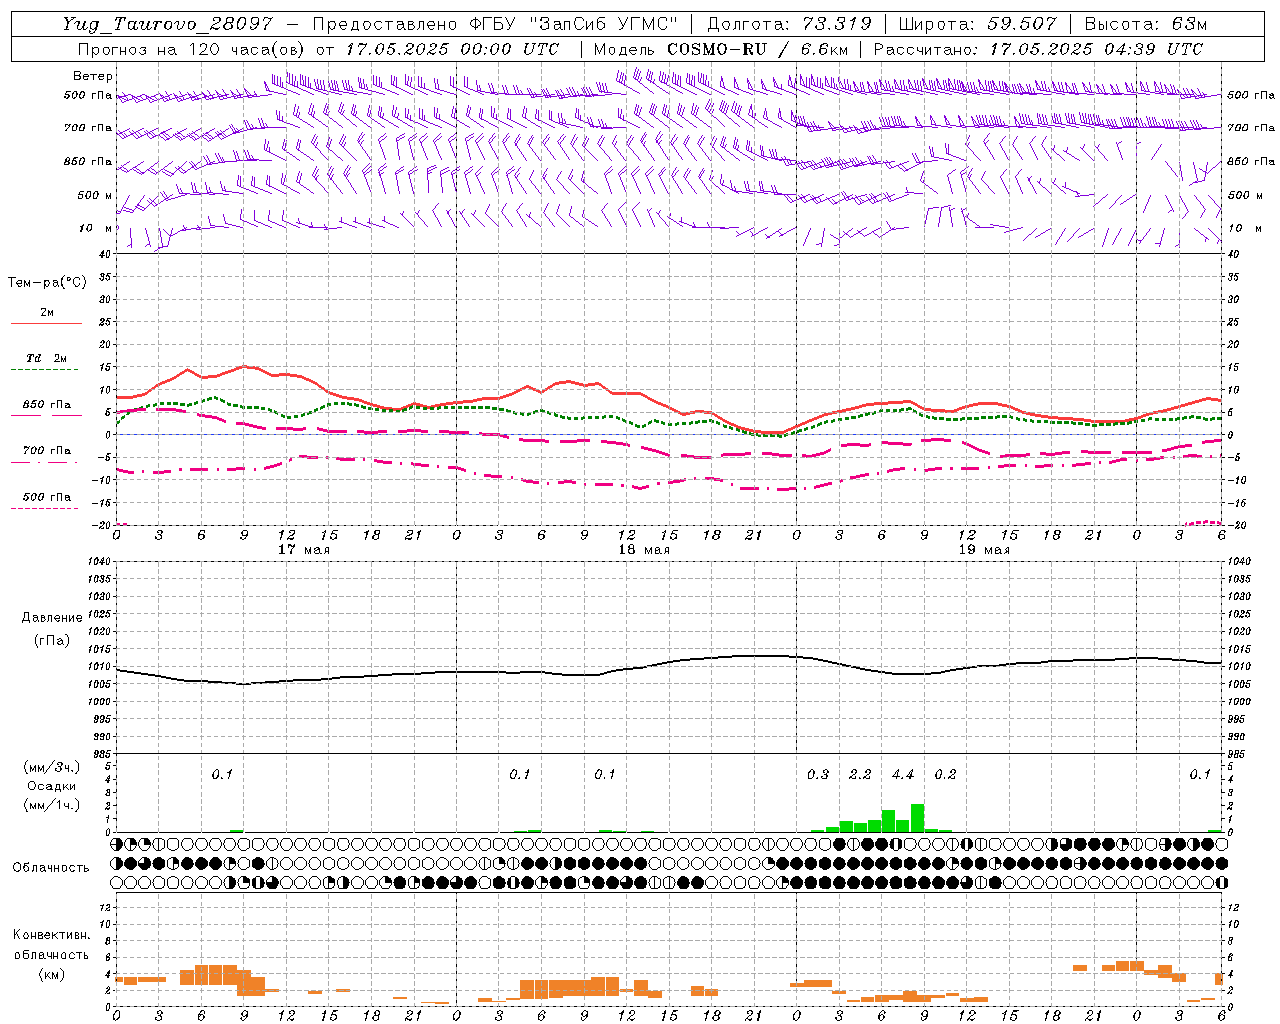This screenshot has height=1024, width=1280.
Task: Click the Долгота: 73.319 value
Action: coord(789,24)
